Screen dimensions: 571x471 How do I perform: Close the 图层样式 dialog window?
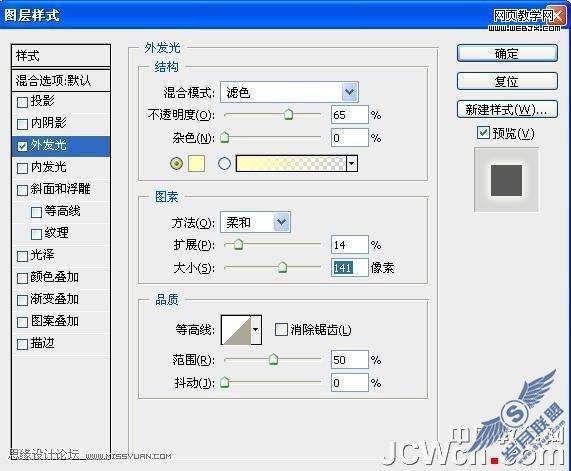558,15
